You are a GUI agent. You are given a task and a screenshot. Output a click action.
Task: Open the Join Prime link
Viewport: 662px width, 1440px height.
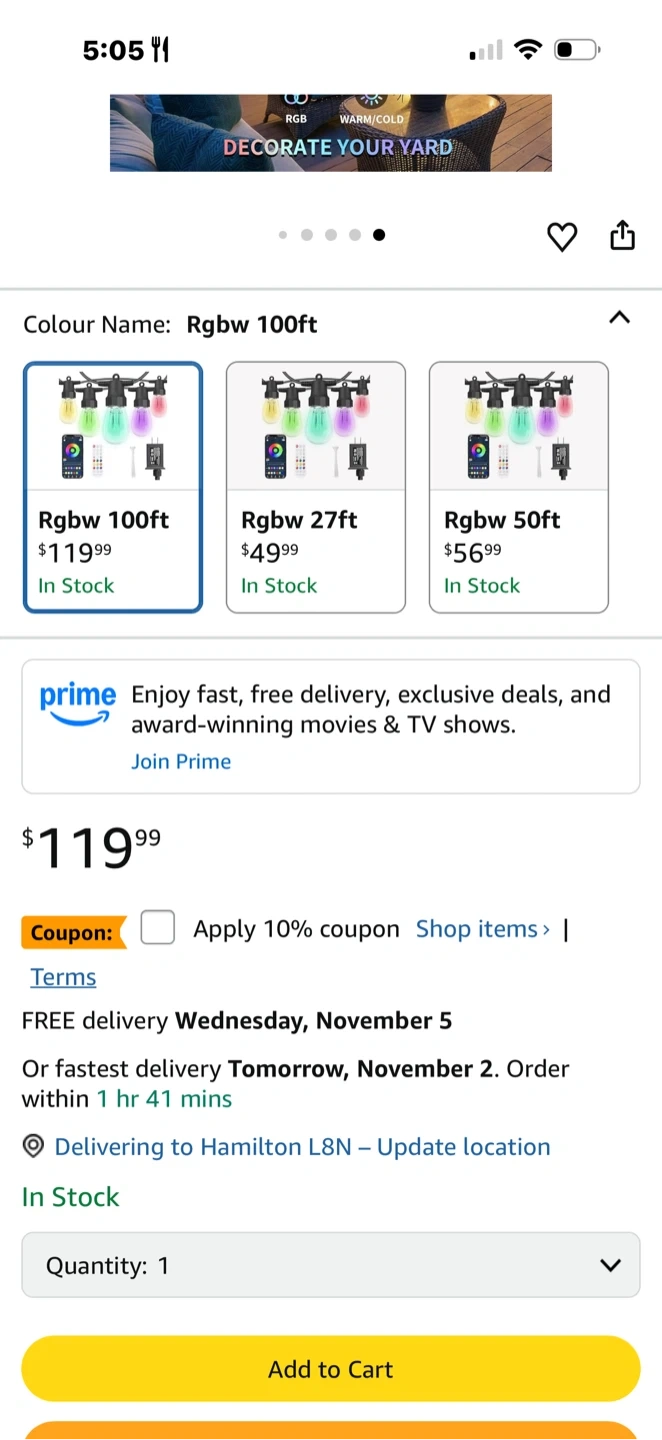[181, 761]
